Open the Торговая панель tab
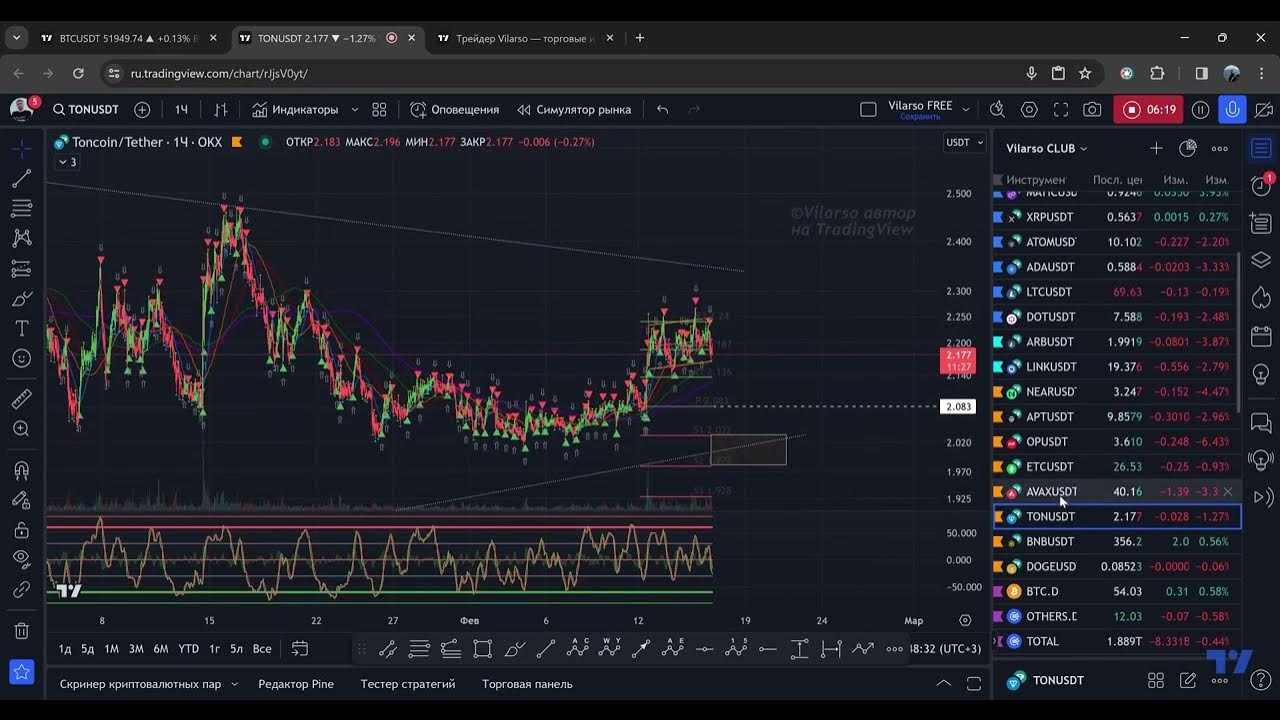The height and width of the screenshot is (720, 1280). (527, 684)
